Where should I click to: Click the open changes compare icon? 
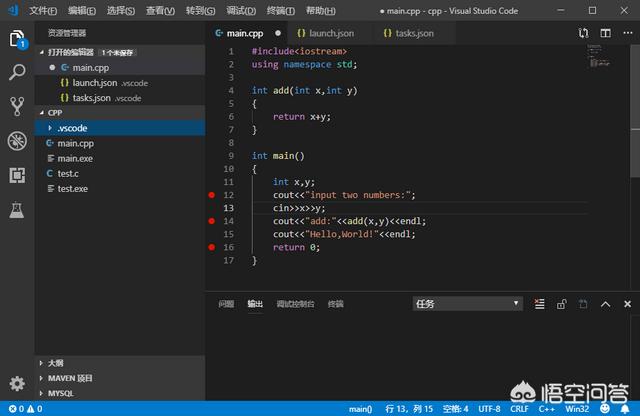pos(583,33)
